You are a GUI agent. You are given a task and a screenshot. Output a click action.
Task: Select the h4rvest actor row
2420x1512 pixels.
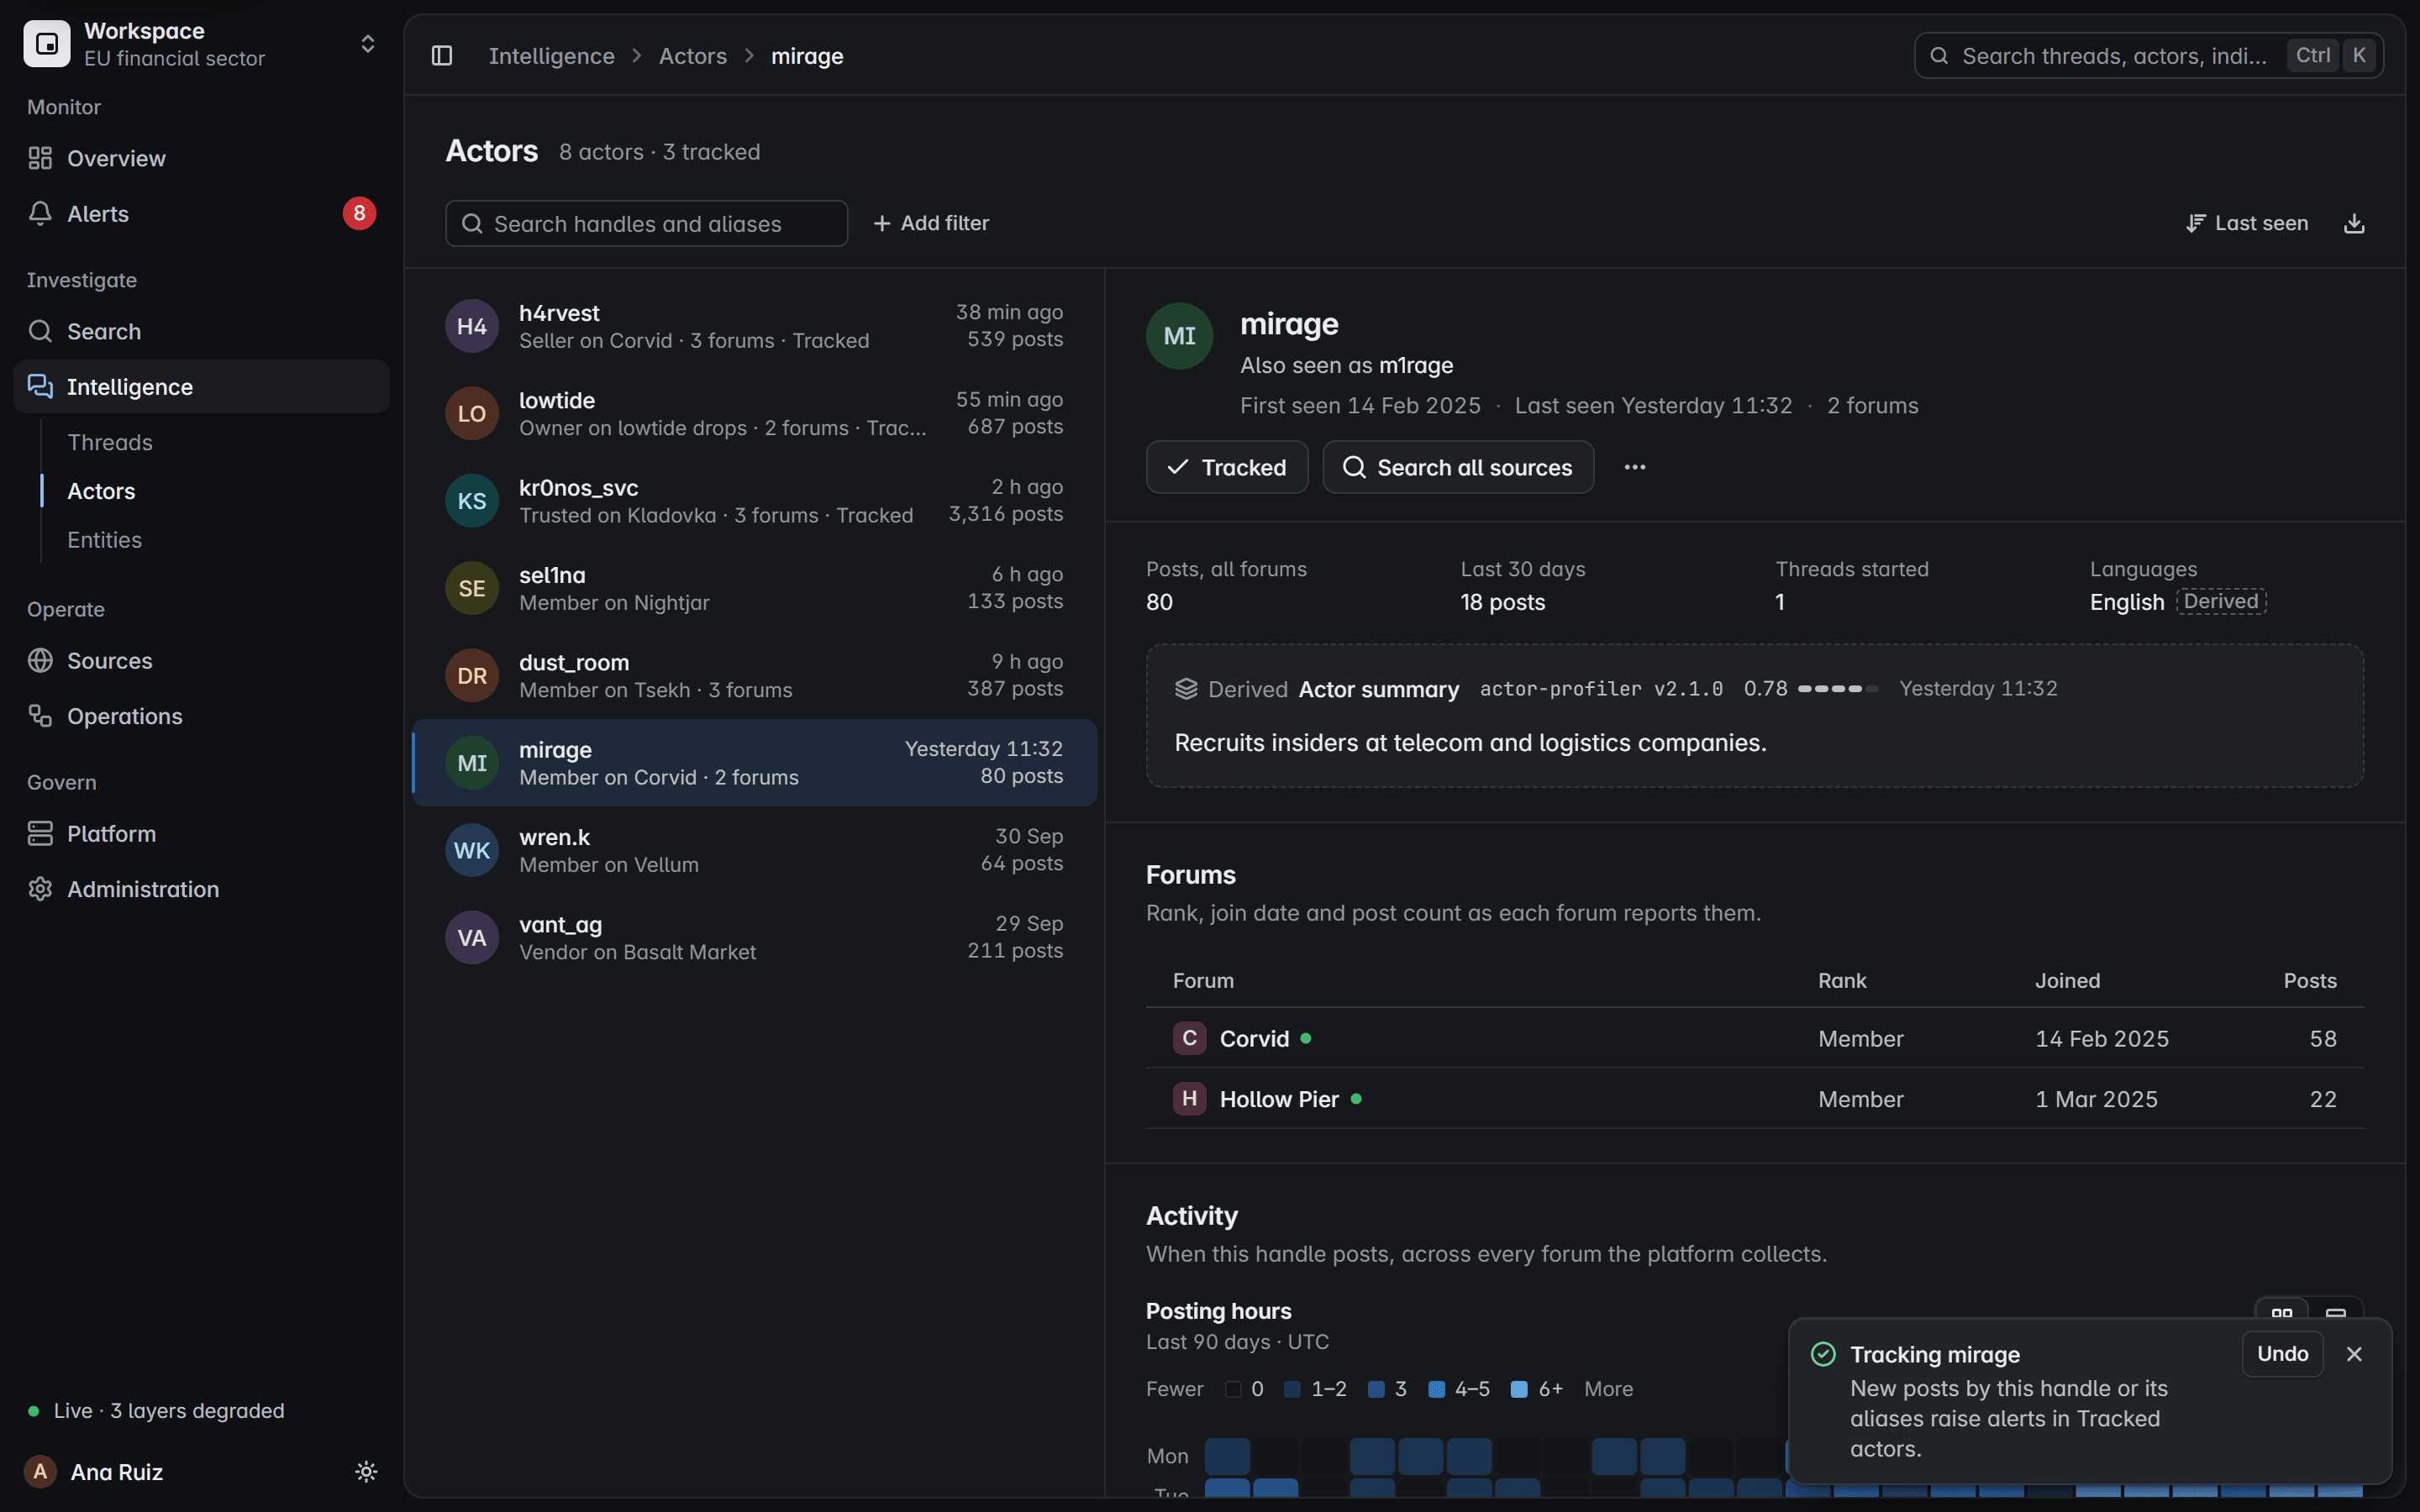754,326
